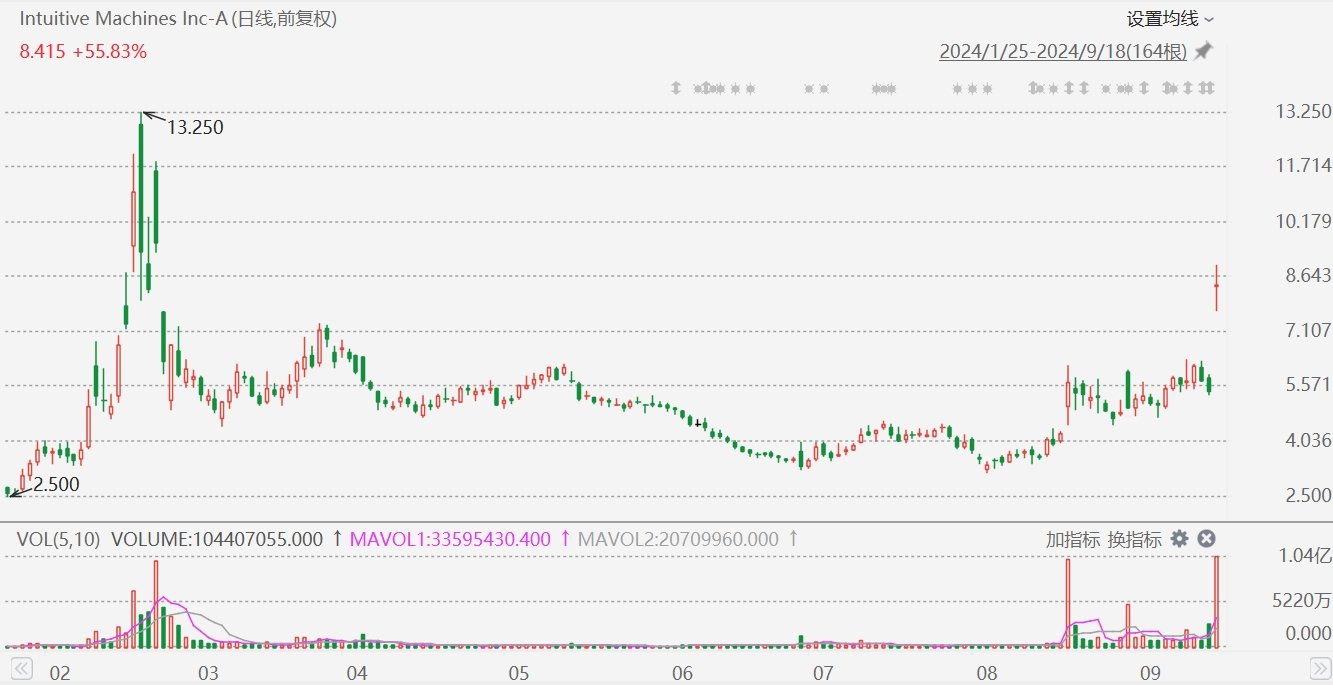This screenshot has height=685, width=1333.
Task: Click the price change 8.415 +55.83%
Action: tap(83, 51)
